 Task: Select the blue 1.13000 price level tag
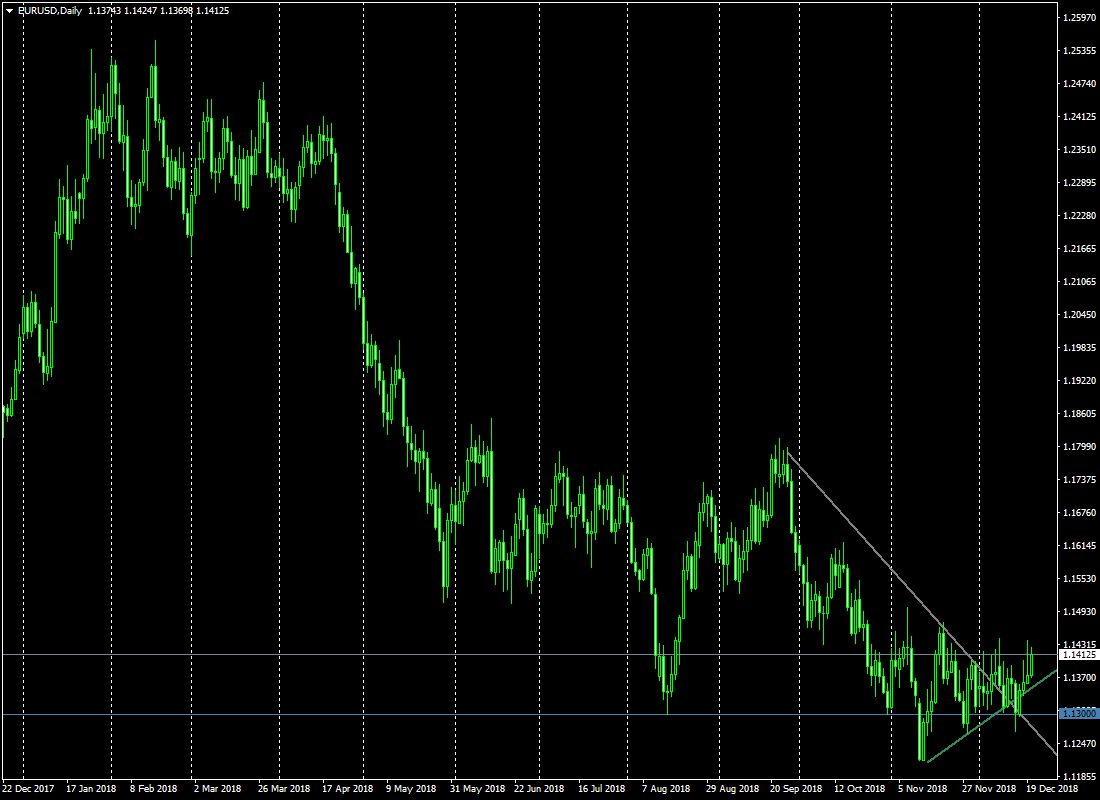(x=1079, y=714)
